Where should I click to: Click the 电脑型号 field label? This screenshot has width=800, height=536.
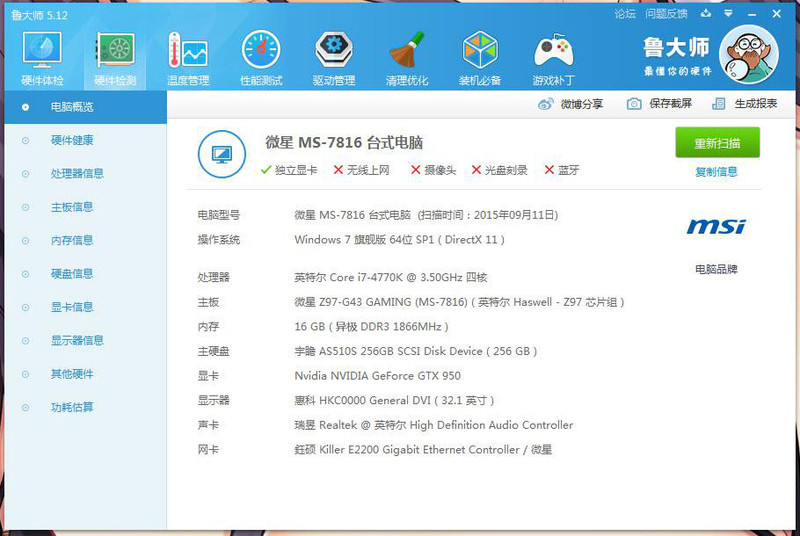point(219,215)
